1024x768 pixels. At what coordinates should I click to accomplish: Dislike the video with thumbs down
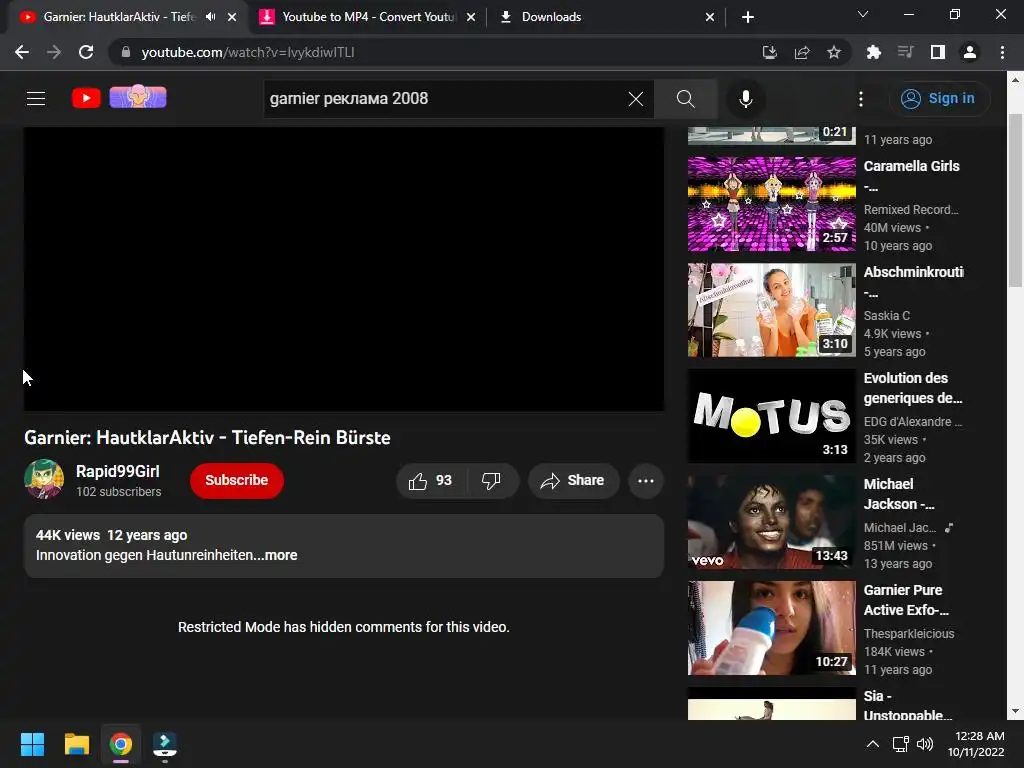[492, 481]
